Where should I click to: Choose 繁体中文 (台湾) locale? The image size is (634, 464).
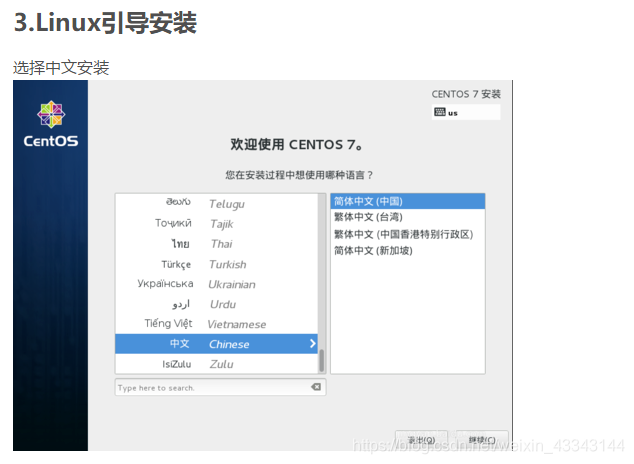click(408, 217)
